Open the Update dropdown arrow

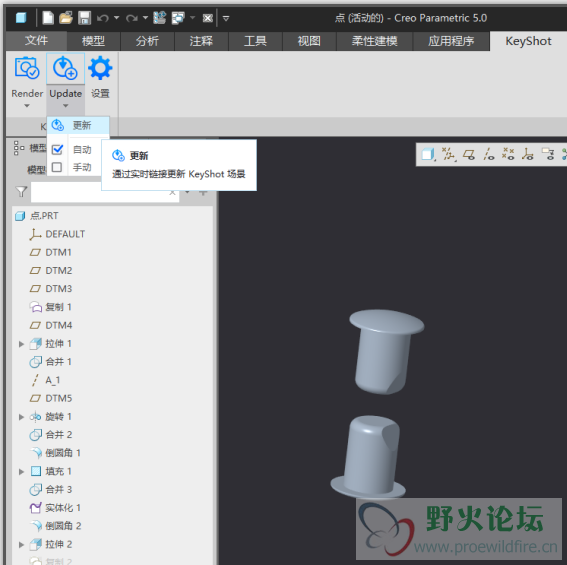click(x=65, y=106)
